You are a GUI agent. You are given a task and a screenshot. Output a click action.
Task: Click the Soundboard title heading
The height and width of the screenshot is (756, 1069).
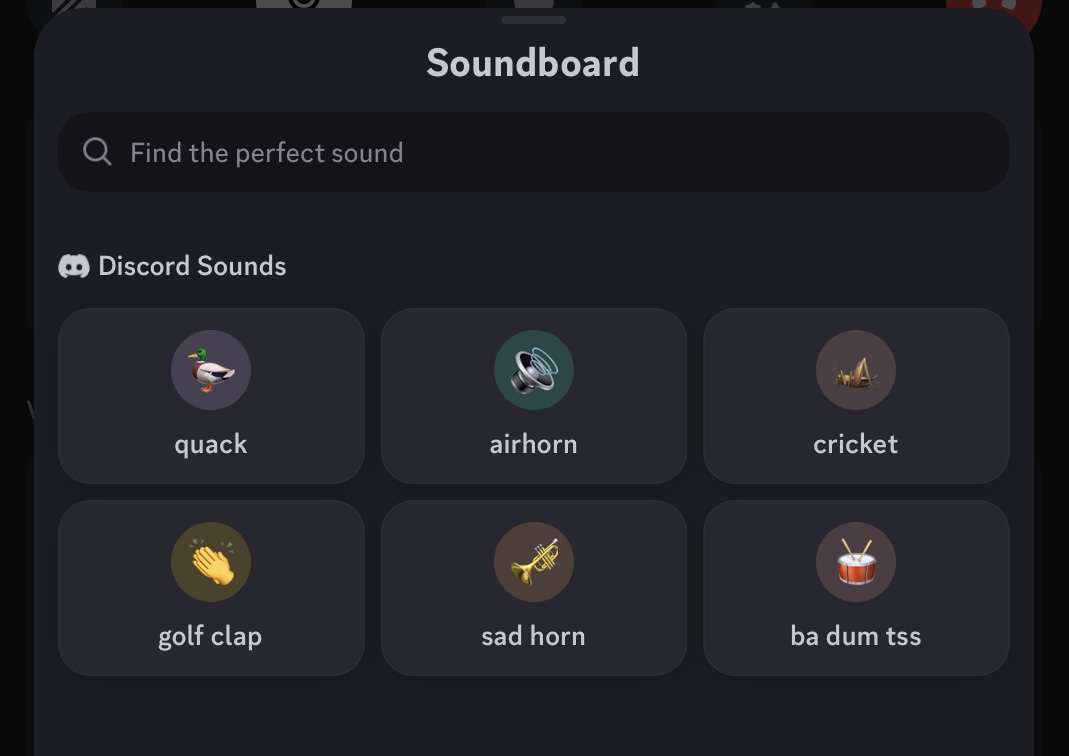[533, 63]
